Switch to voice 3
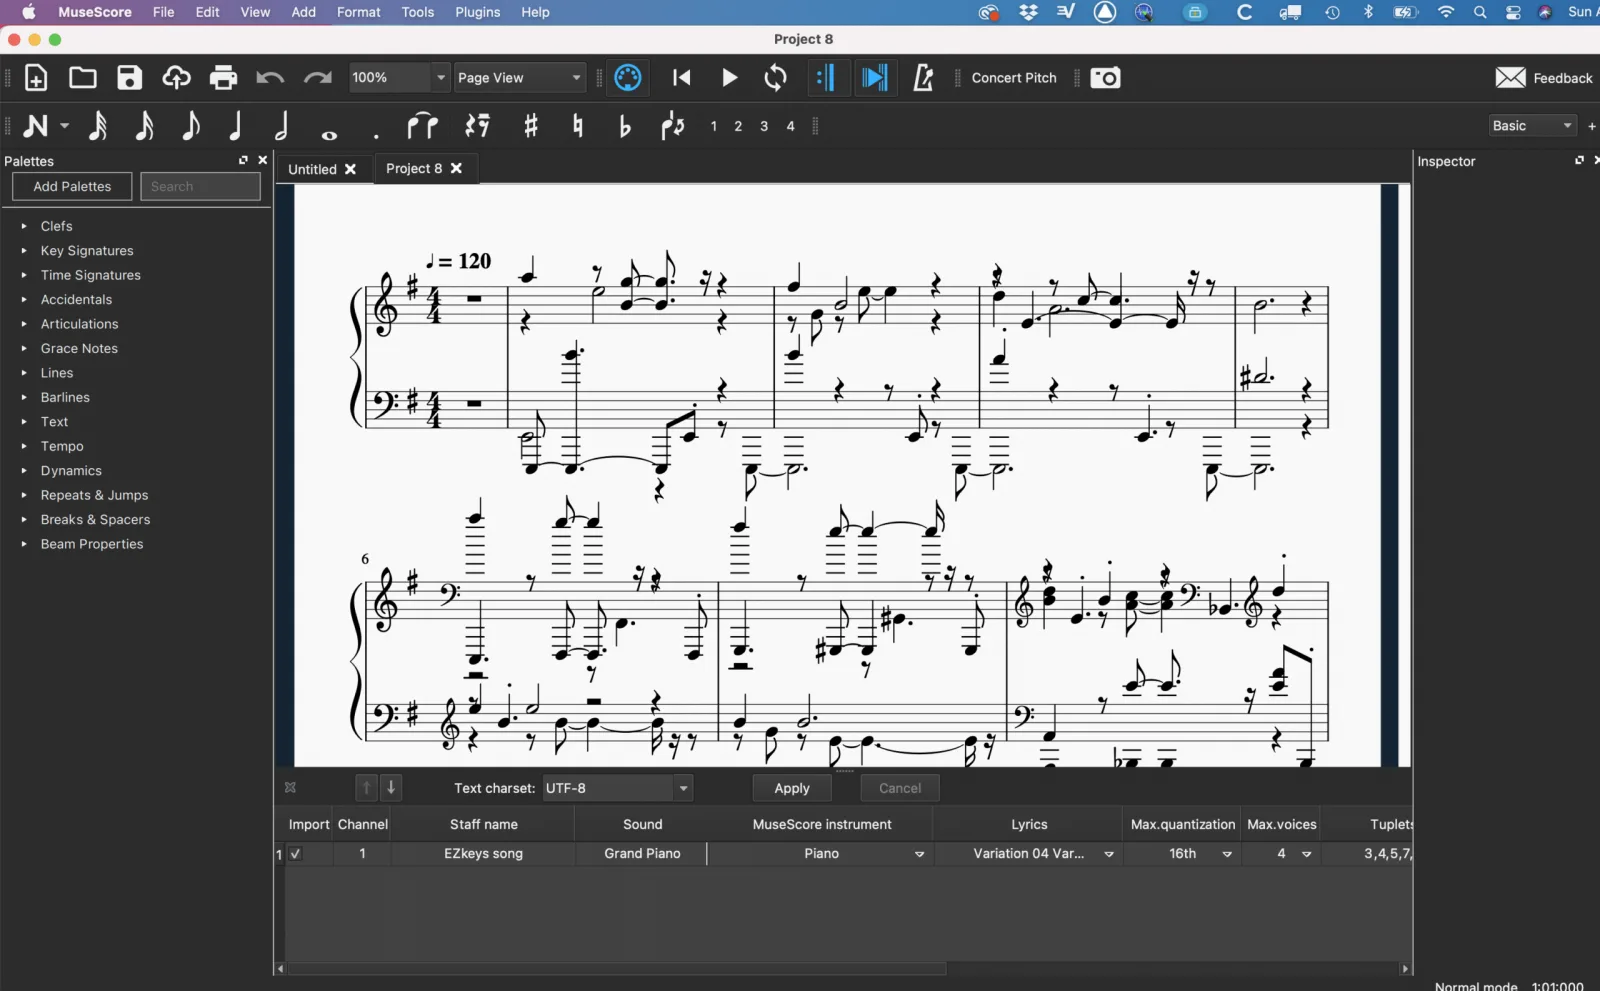 (764, 127)
